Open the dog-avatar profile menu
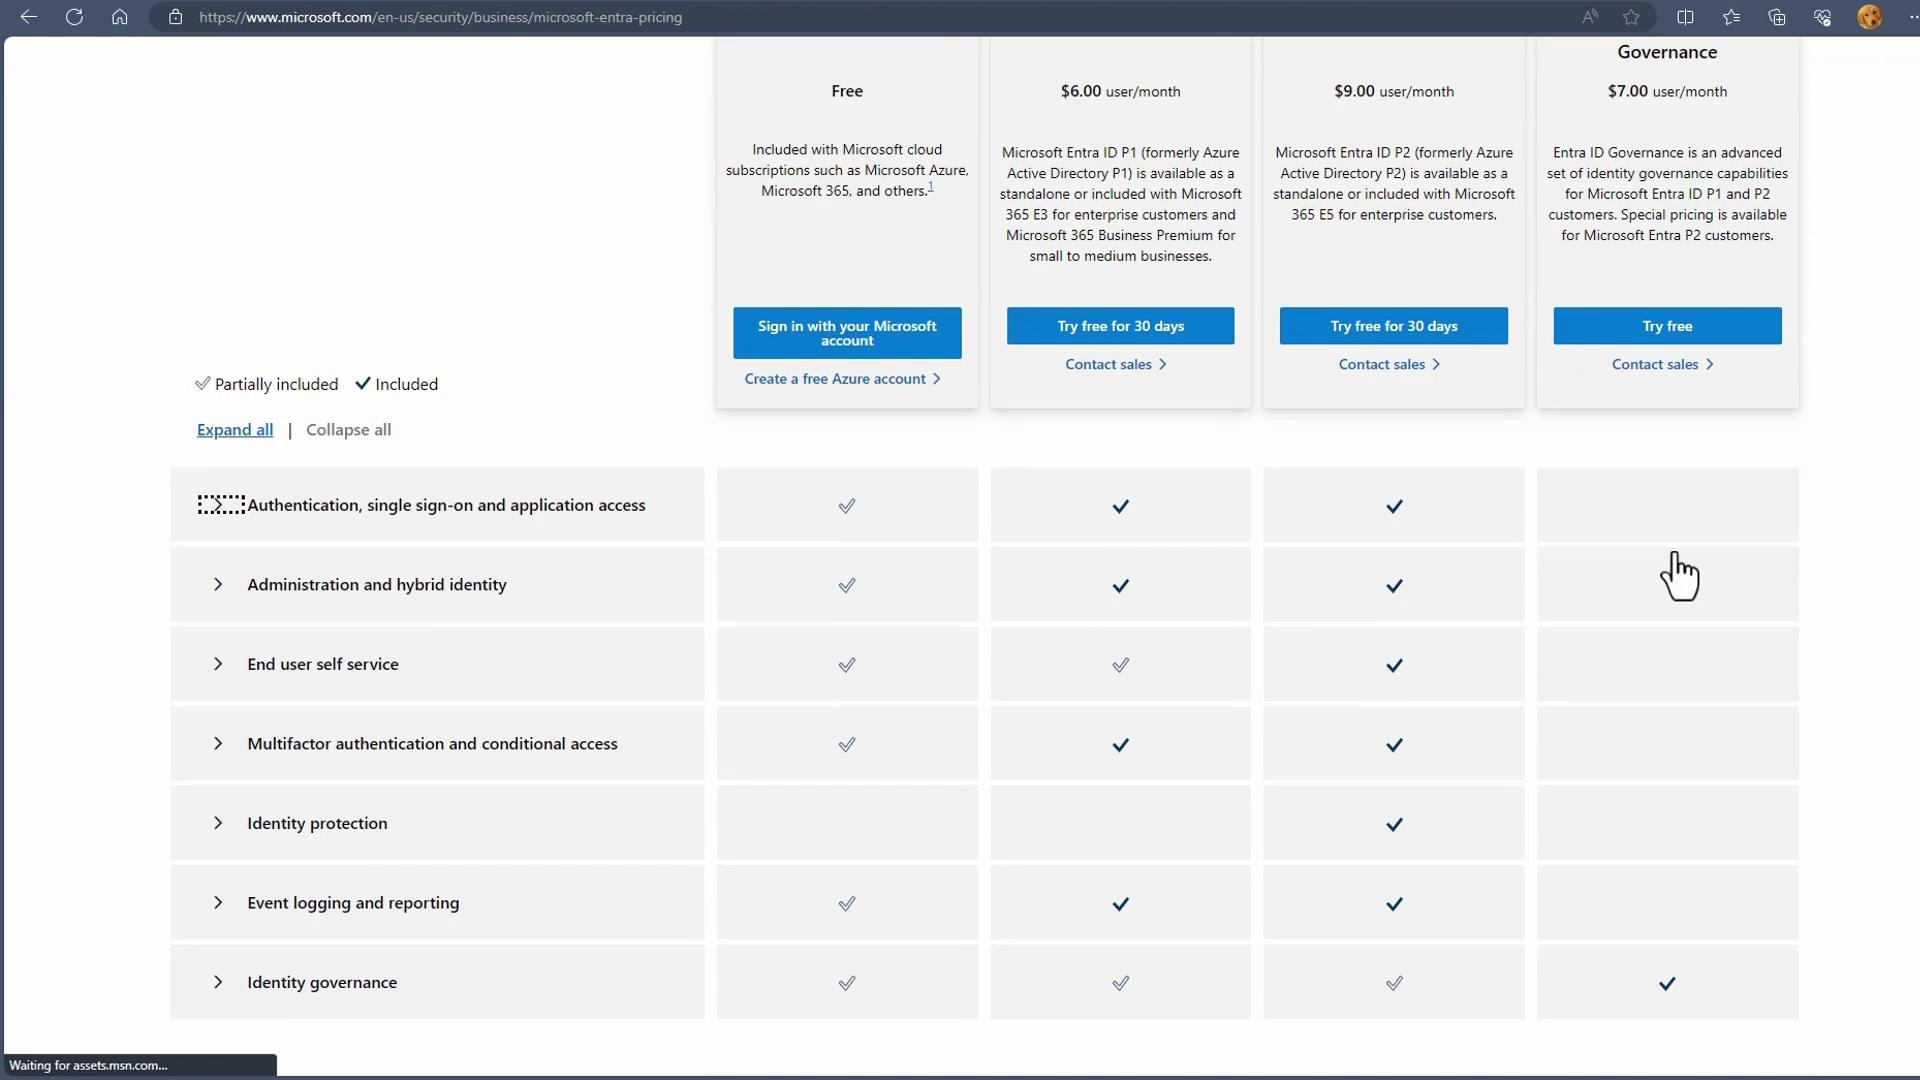 tap(1869, 17)
